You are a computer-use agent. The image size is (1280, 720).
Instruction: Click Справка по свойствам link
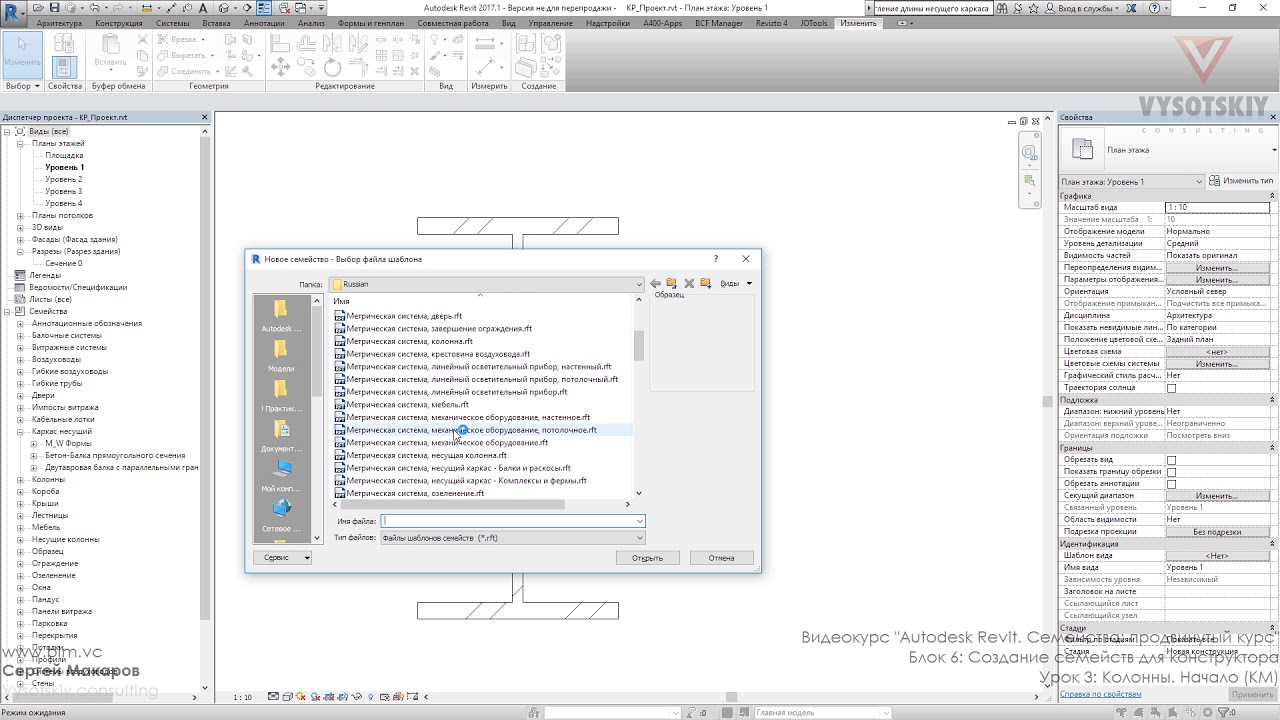(x=1101, y=694)
